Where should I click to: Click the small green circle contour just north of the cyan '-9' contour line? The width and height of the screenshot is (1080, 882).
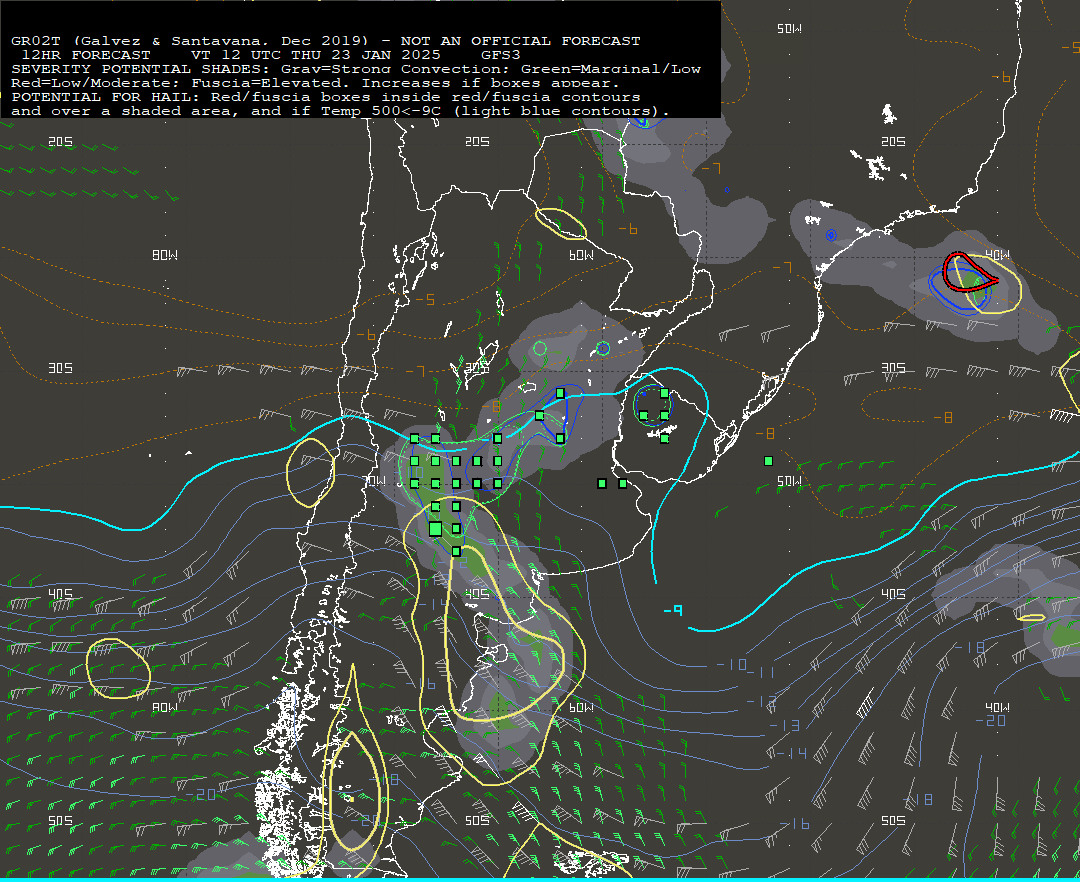pos(540,348)
